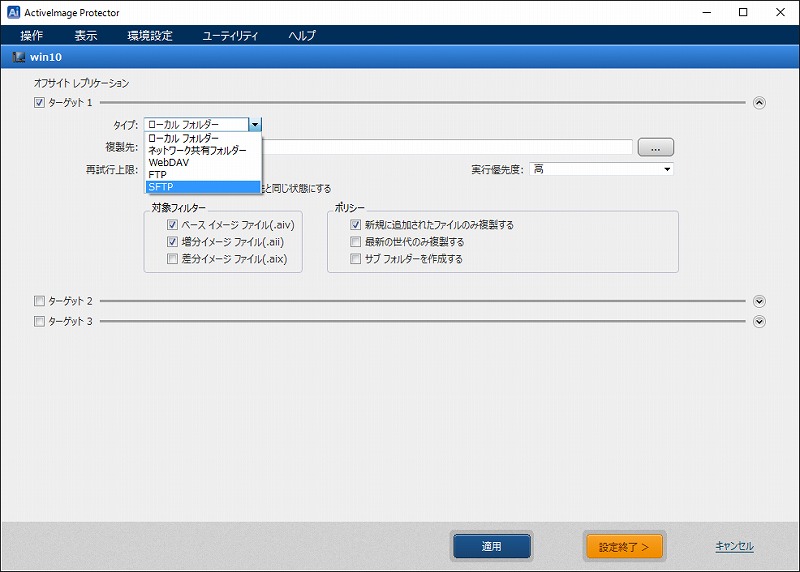Enable 最新の世代のみ複製する policy
800x572 pixels.
coord(356,242)
